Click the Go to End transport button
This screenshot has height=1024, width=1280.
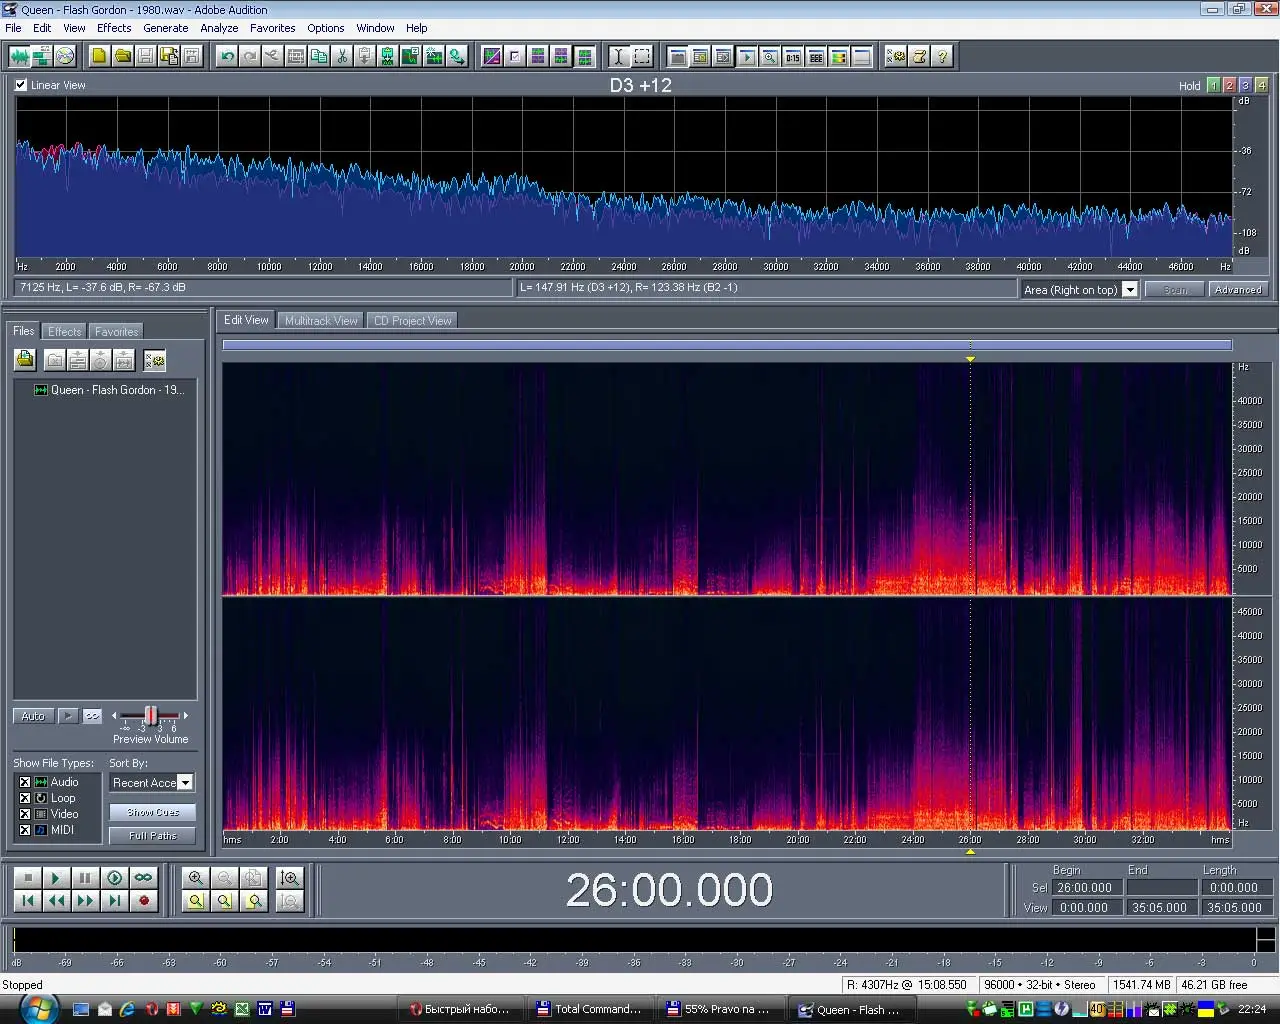pos(115,901)
